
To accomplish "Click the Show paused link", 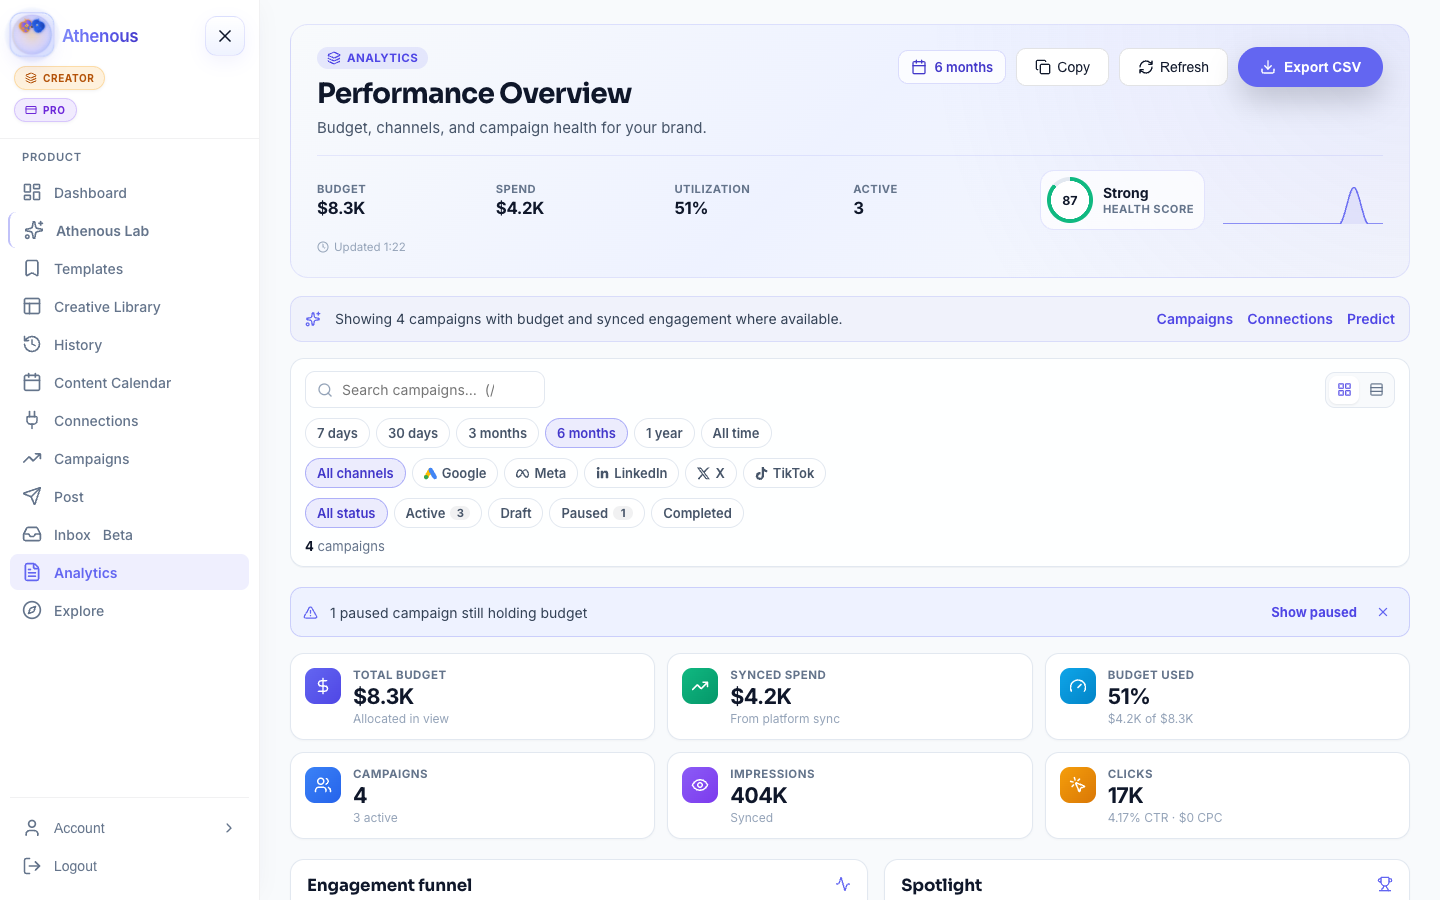I will point(1314,612).
